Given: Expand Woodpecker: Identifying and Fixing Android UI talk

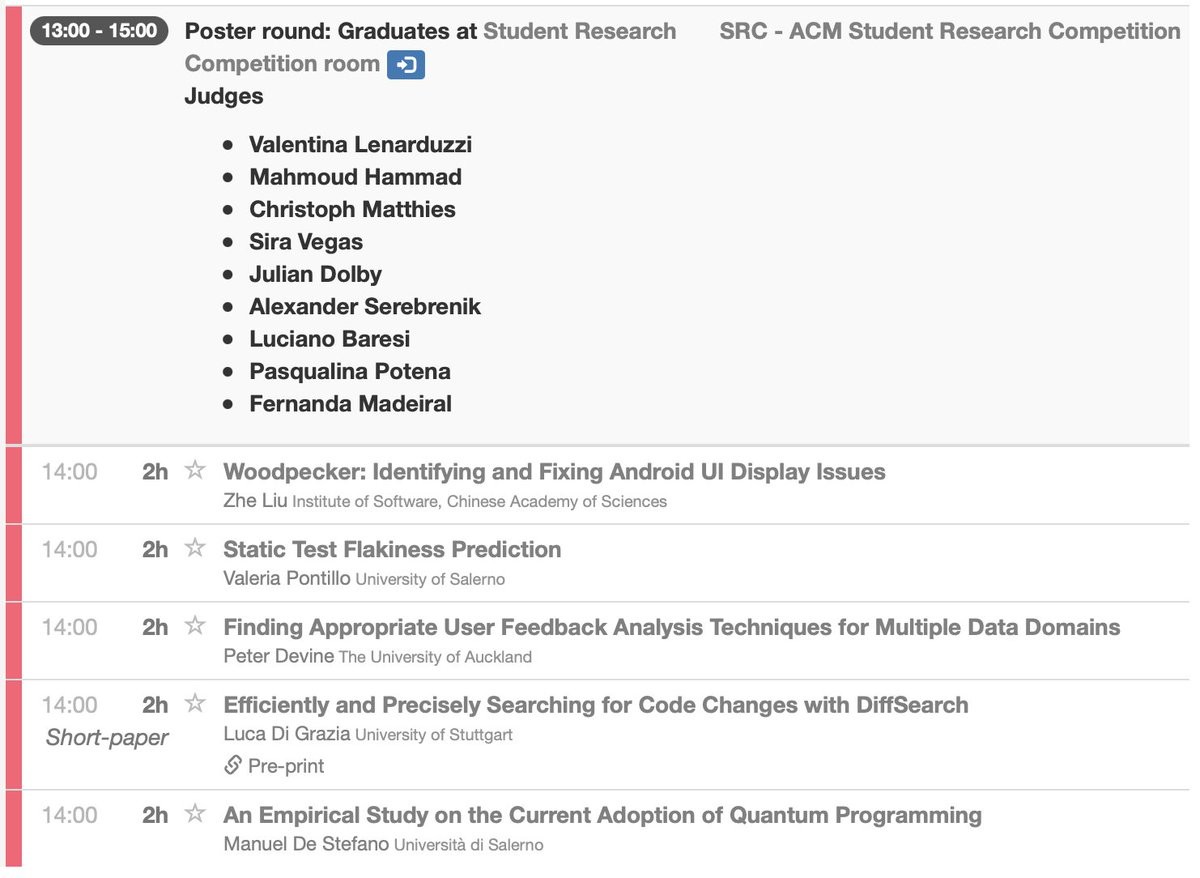Looking at the screenshot, I should point(554,472).
